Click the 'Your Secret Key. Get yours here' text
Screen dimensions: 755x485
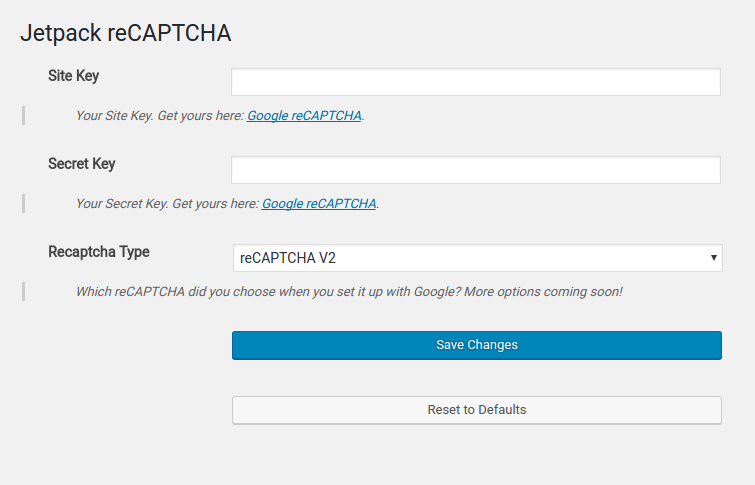(167, 204)
